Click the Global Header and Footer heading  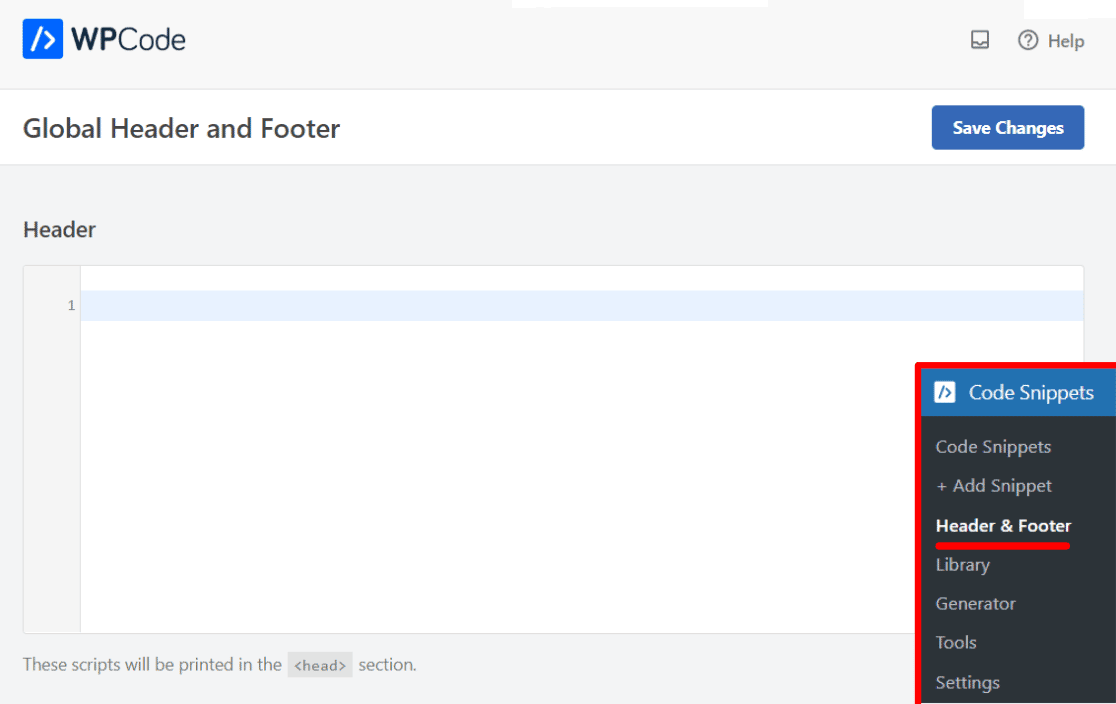(181, 128)
